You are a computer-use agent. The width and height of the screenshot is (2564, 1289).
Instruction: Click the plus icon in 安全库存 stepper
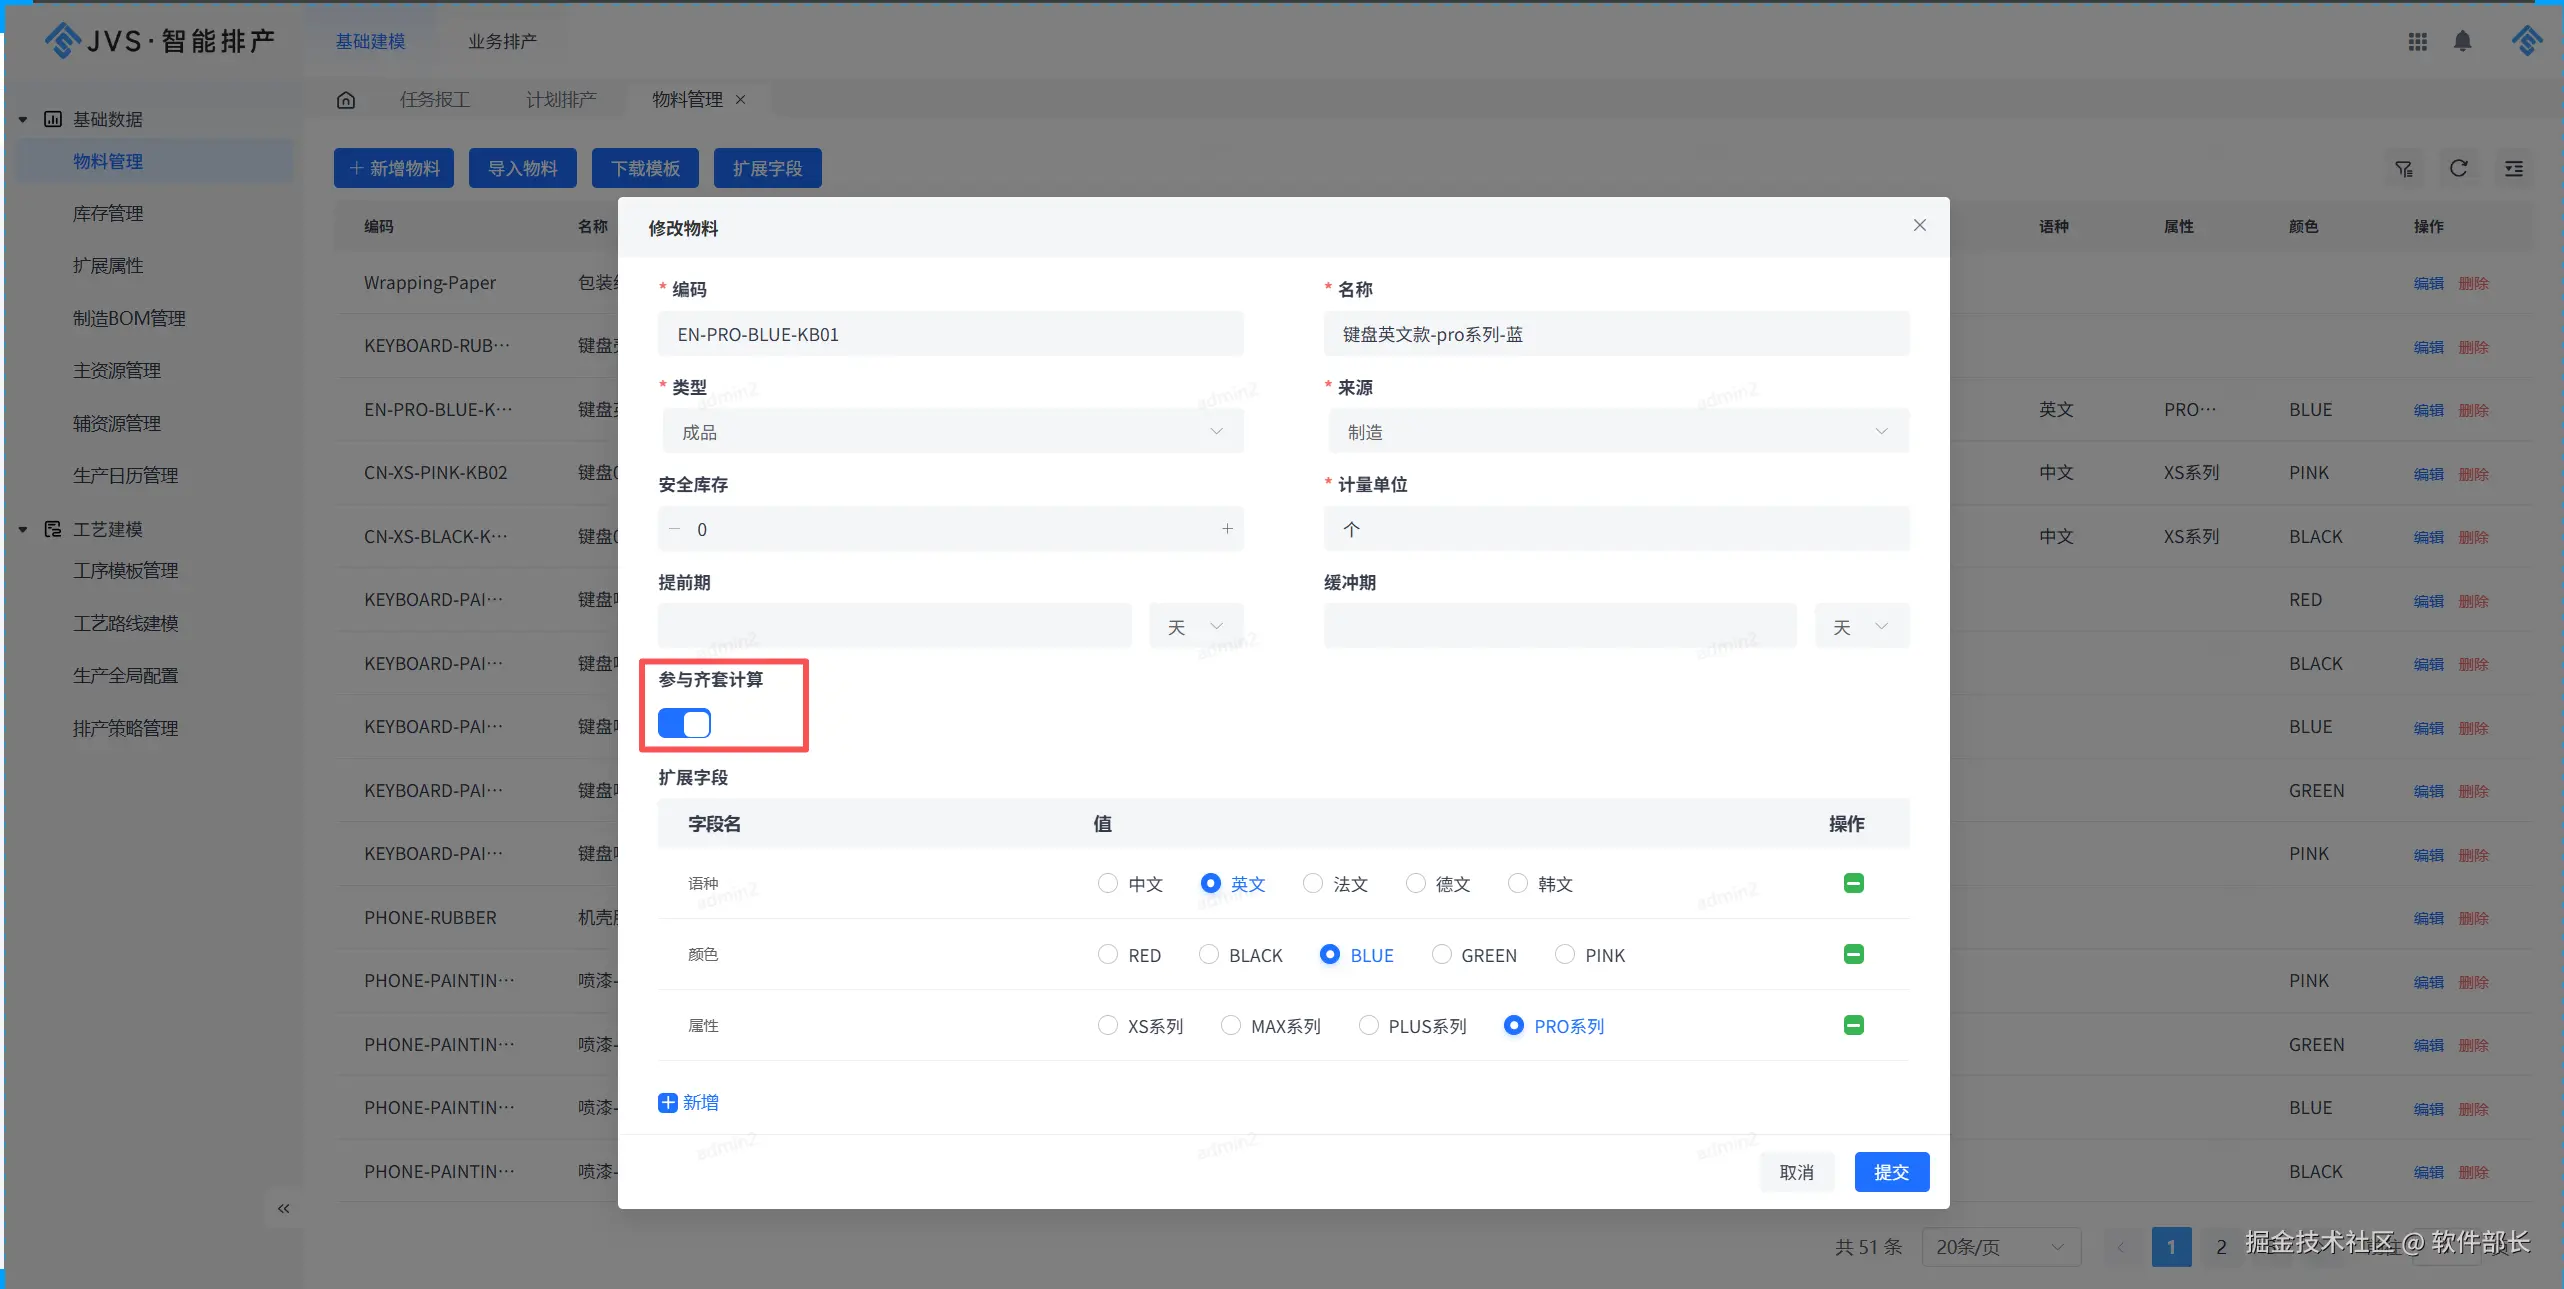click(x=1227, y=529)
